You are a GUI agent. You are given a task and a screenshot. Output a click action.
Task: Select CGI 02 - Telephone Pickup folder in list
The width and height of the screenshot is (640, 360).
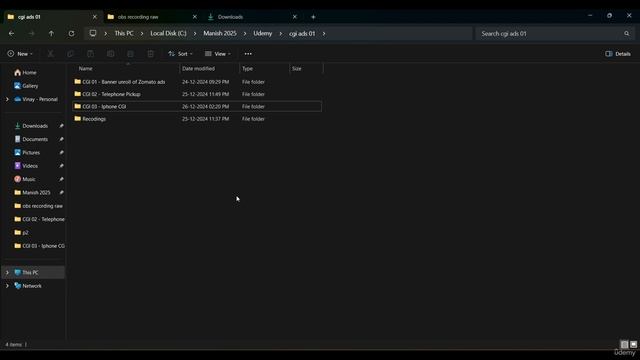coord(197,94)
